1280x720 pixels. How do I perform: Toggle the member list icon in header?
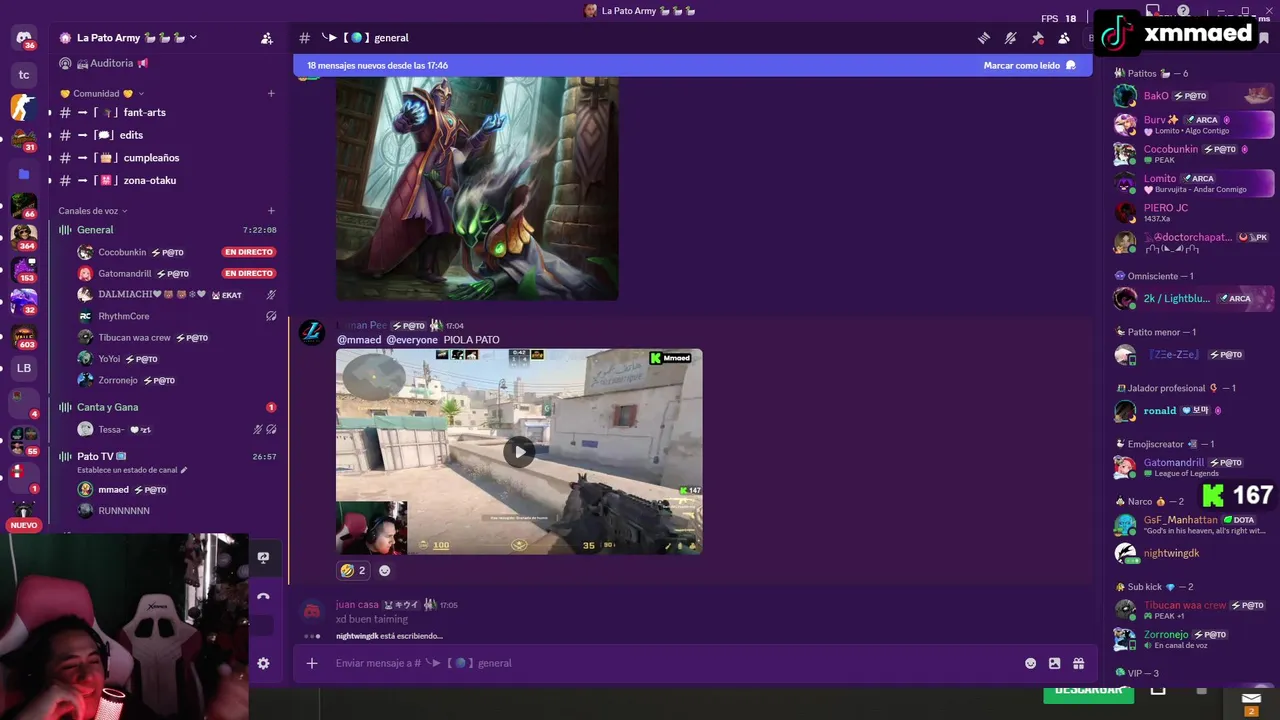click(1064, 38)
